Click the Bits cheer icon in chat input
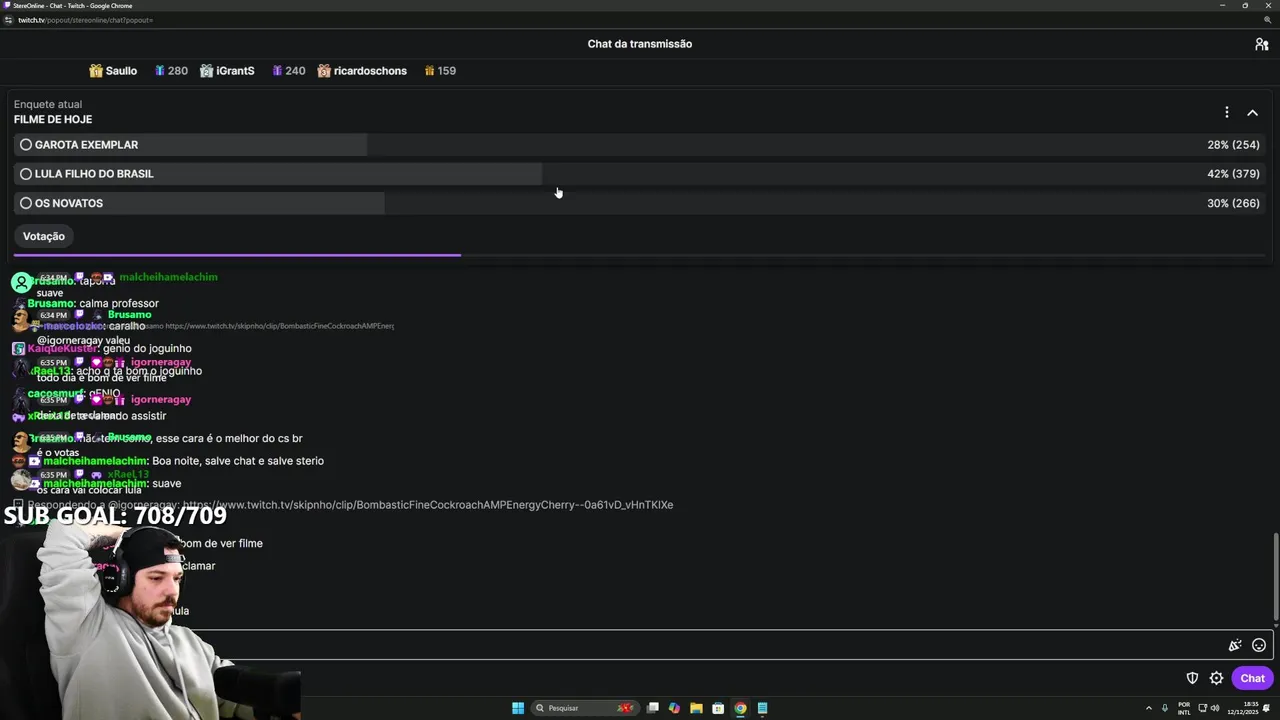This screenshot has width=1280, height=720. click(1235, 645)
